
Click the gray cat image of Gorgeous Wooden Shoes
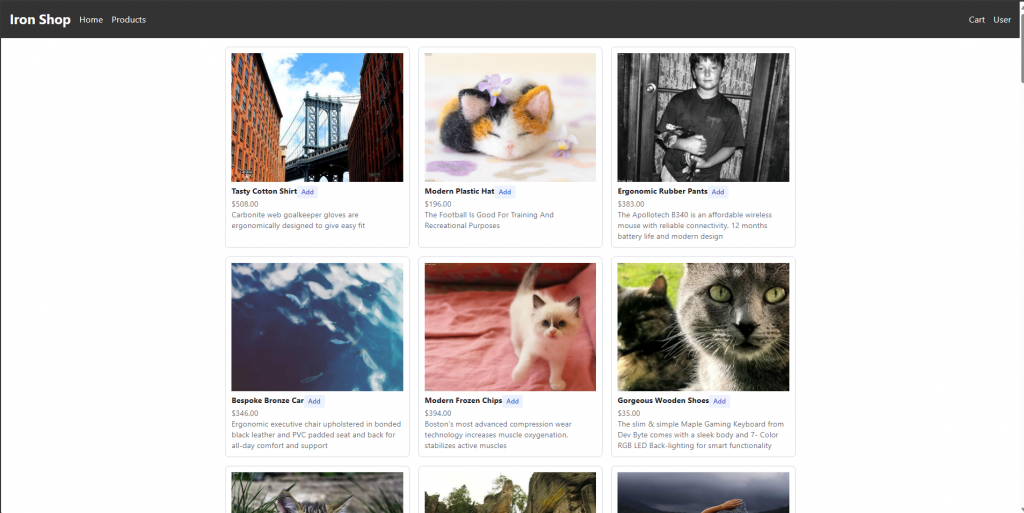[703, 327]
